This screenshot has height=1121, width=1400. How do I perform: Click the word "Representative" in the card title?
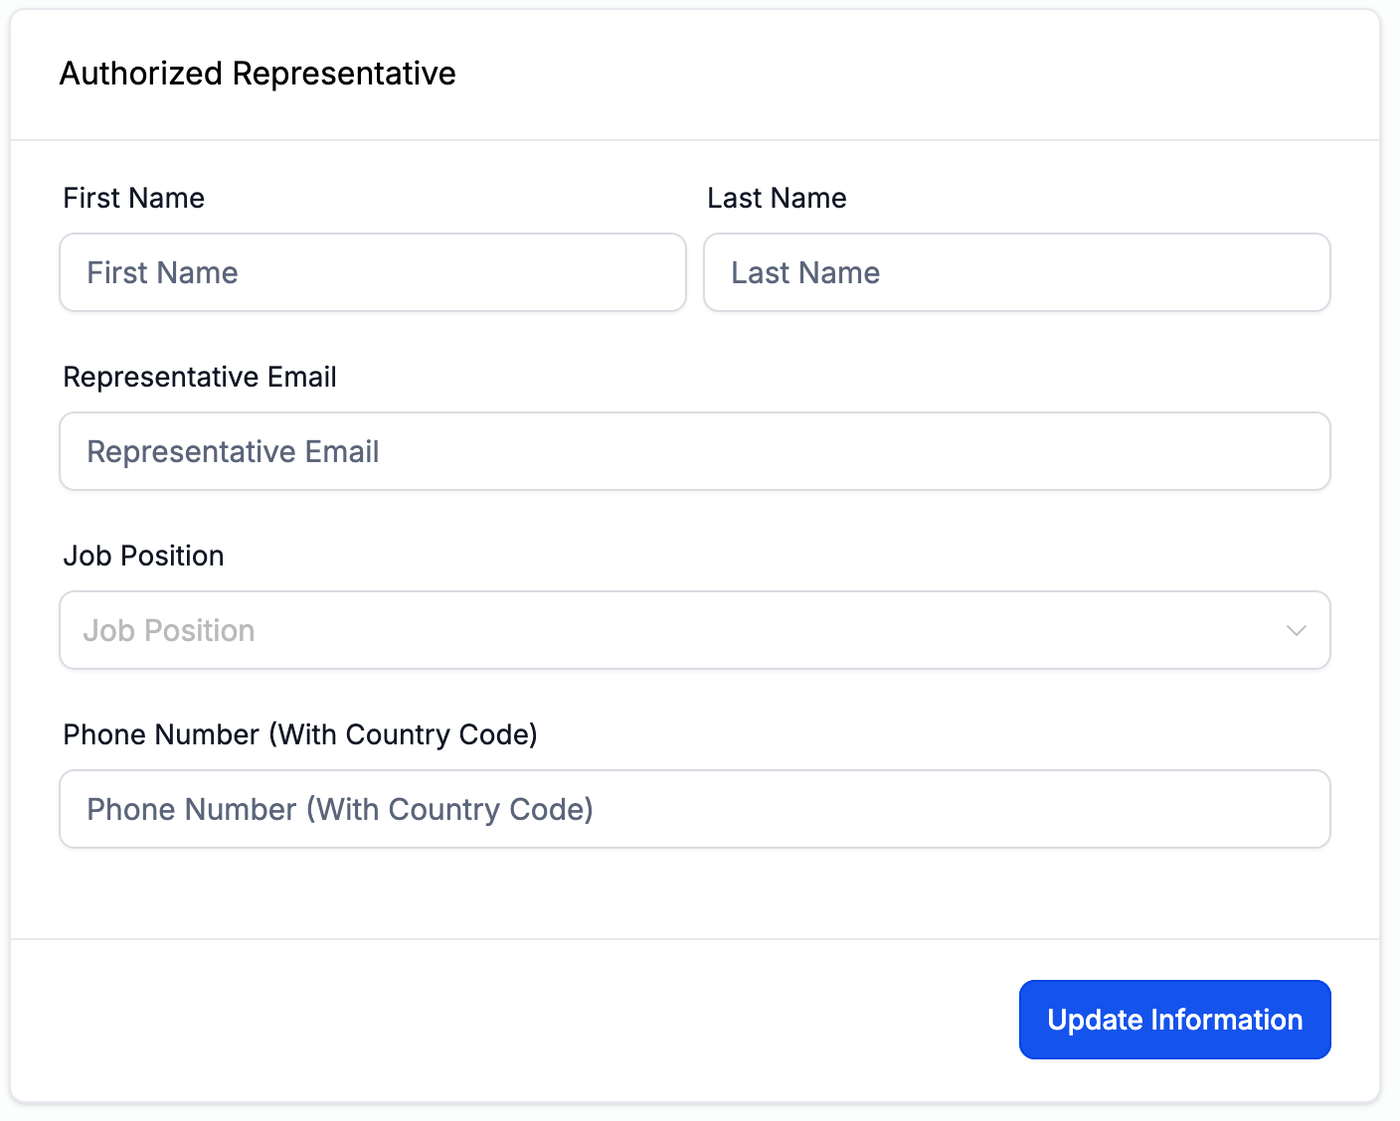344,74
